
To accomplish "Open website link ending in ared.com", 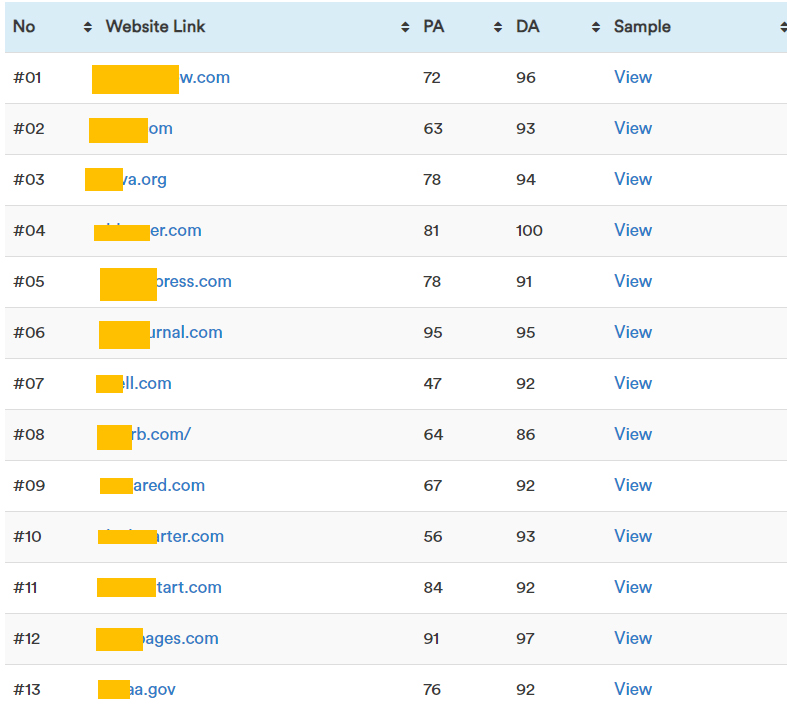I will tap(170, 485).
